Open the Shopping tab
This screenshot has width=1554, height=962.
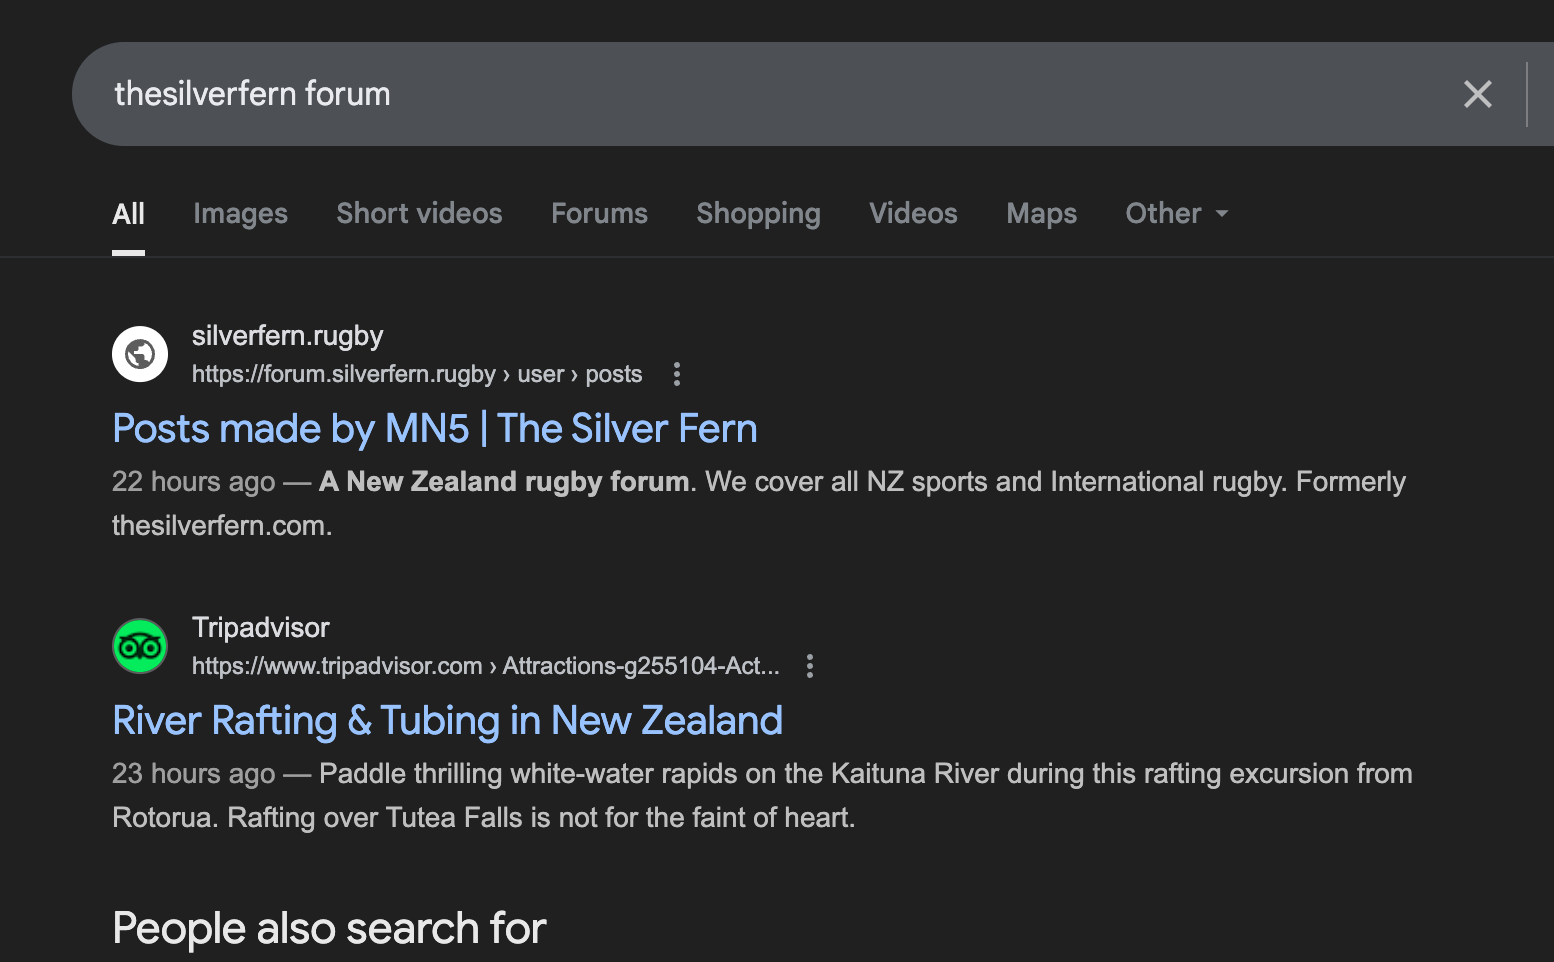758,214
